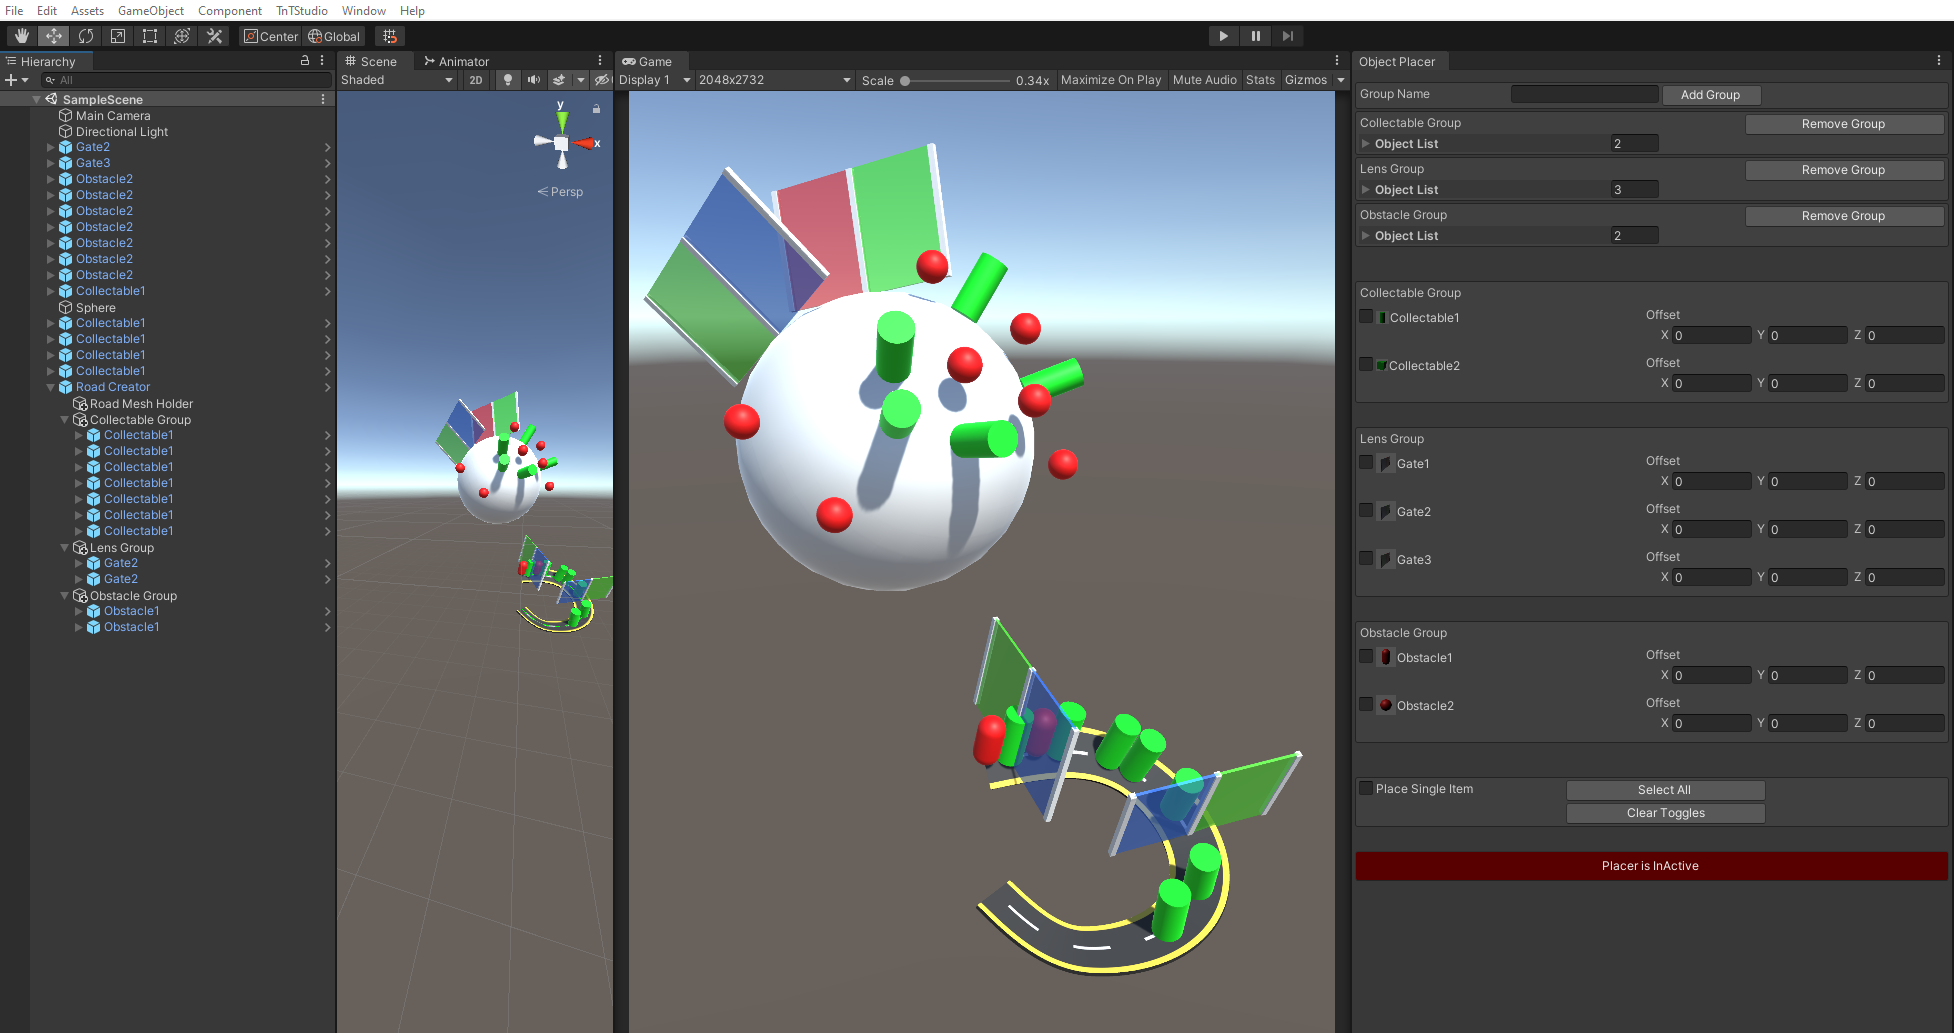The height and width of the screenshot is (1033, 1954).
Task: Click the Group Name input field
Action: [1584, 94]
